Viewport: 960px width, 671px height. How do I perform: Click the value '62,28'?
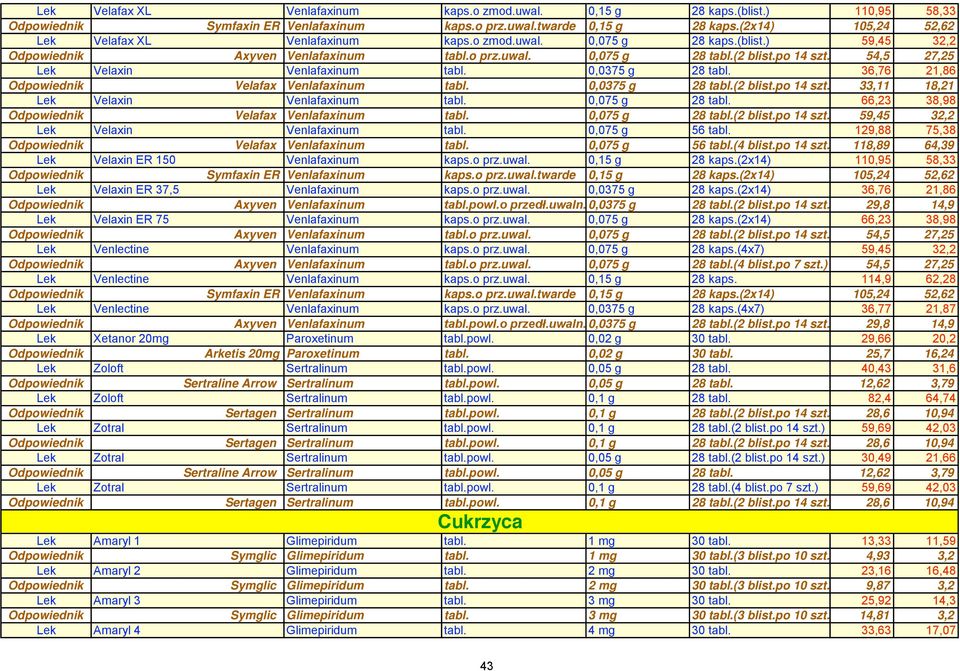click(x=940, y=279)
